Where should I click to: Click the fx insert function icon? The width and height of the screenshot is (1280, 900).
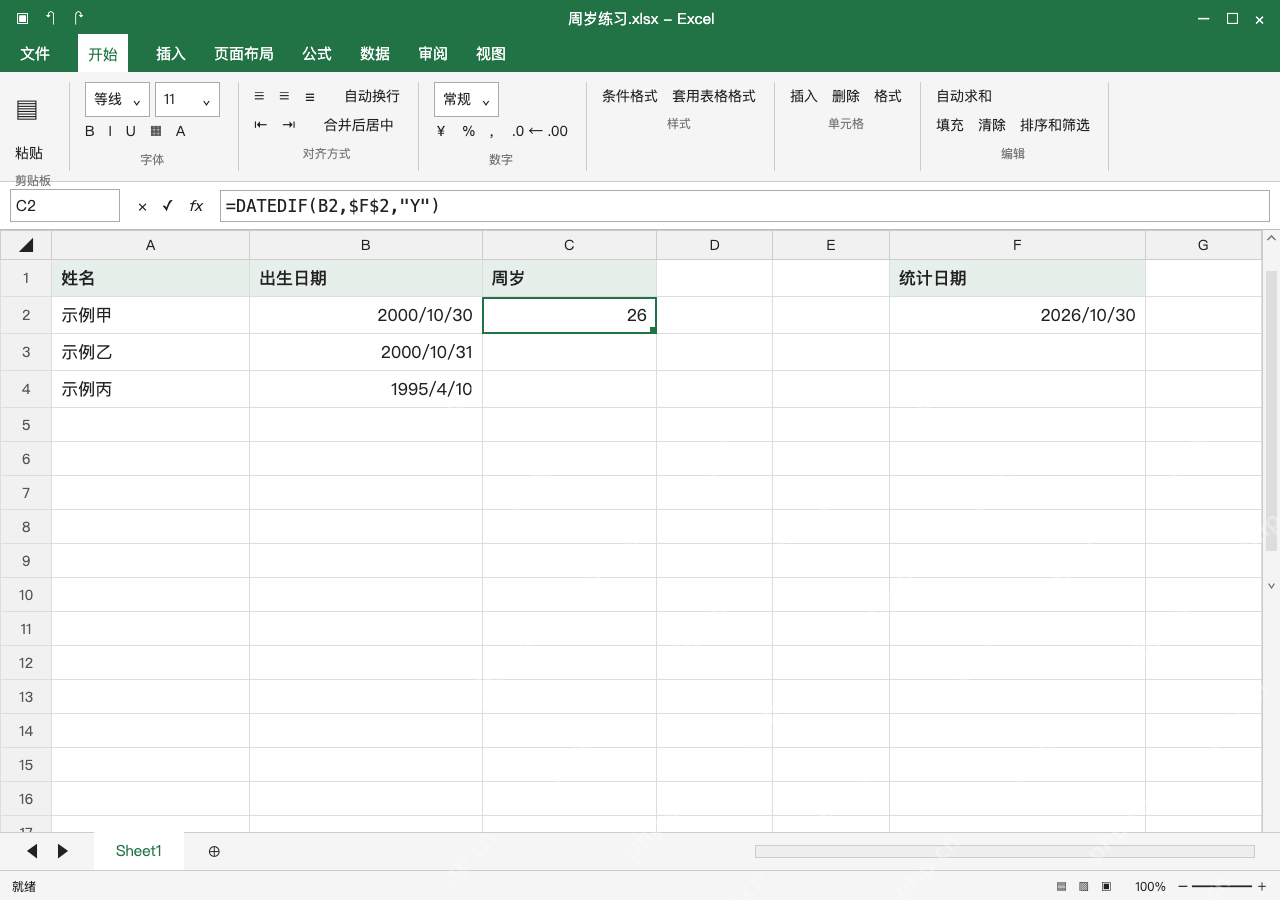196,206
